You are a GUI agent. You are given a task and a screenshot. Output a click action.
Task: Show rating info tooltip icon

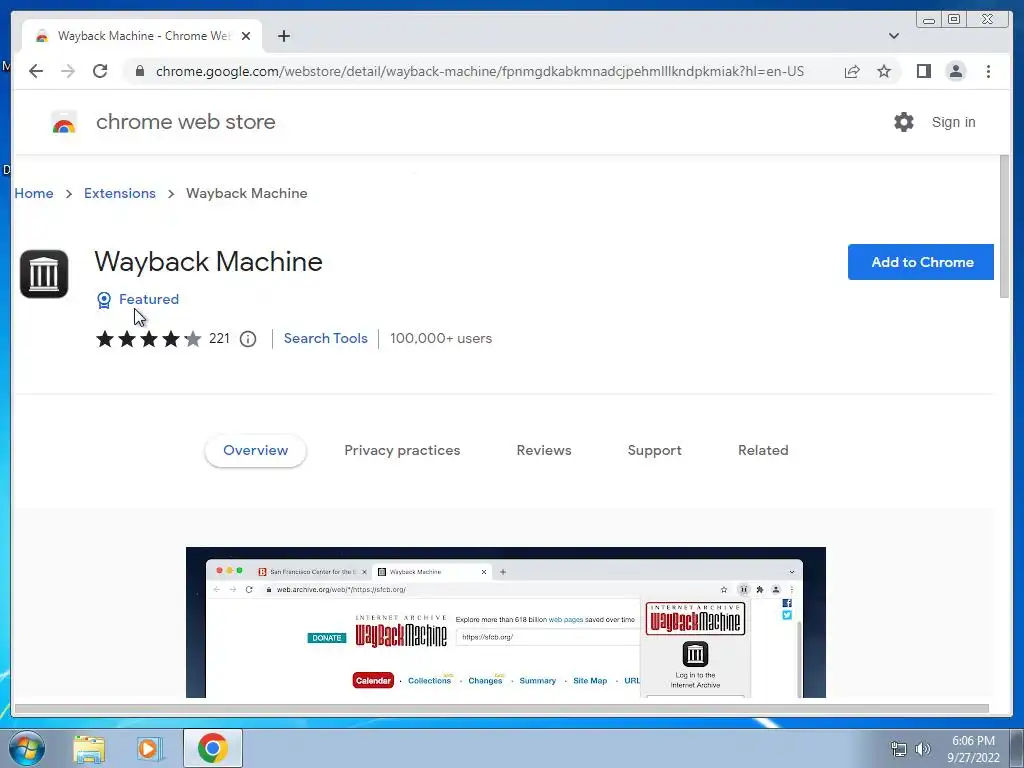(248, 339)
